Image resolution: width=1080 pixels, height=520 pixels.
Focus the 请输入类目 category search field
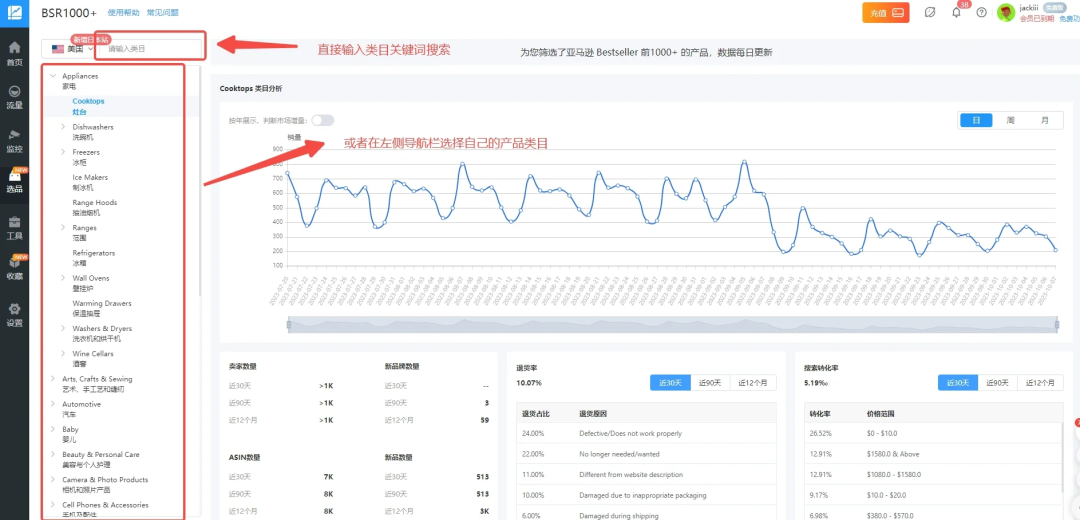149,49
